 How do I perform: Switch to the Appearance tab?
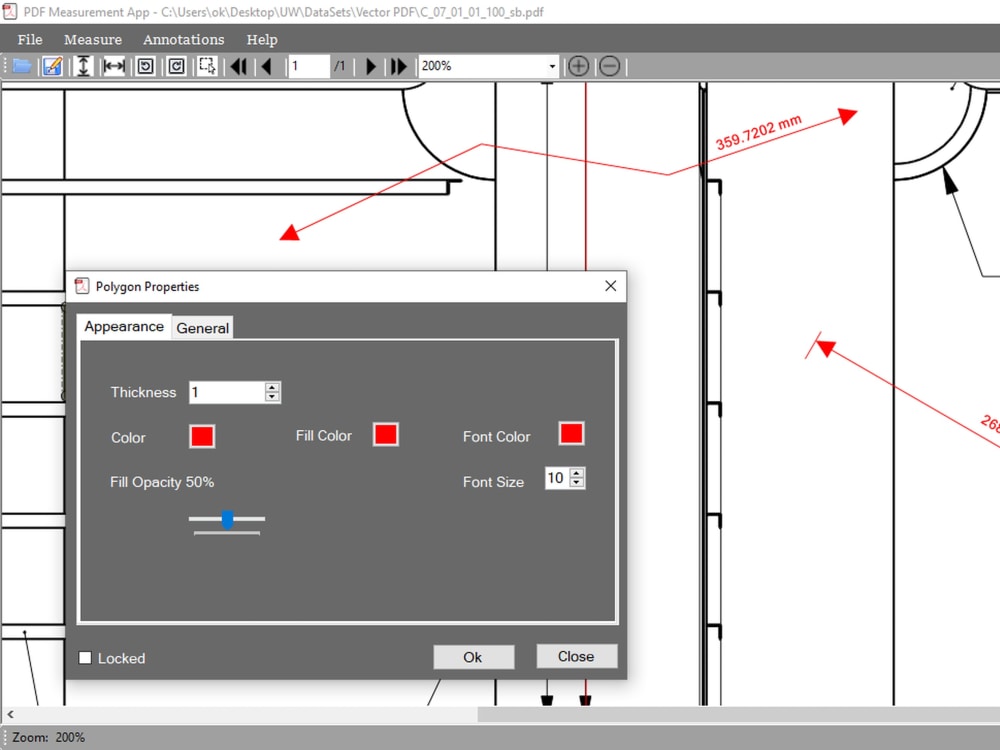point(124,327)
